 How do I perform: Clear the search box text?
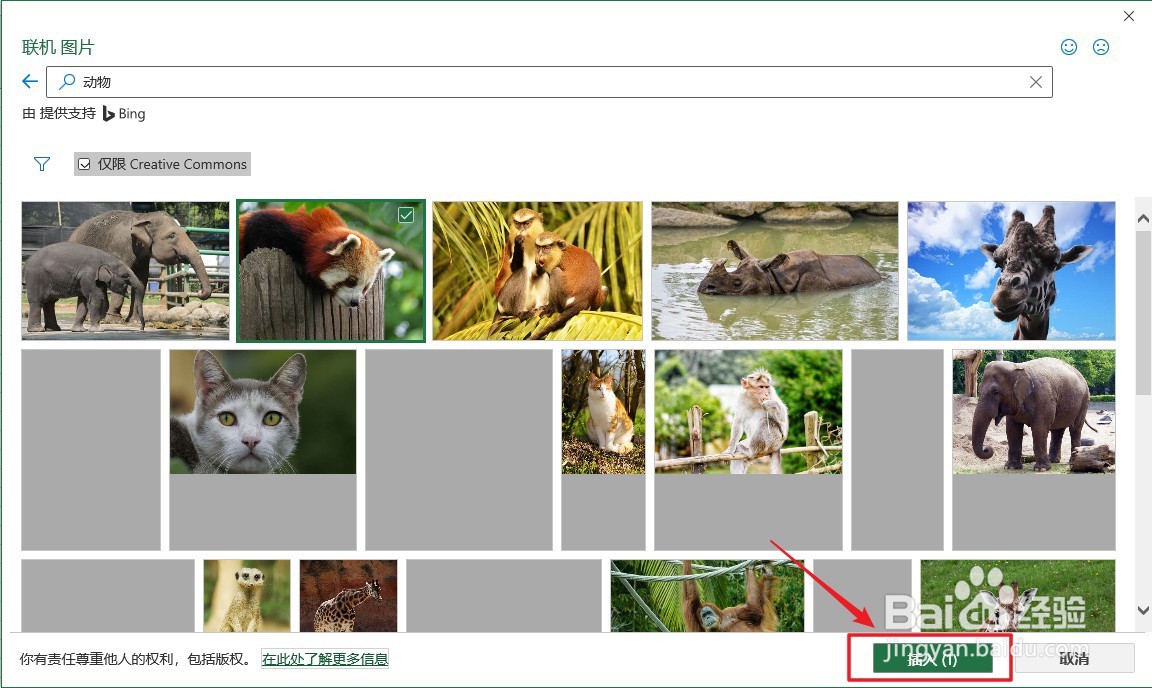[1036, 82]
